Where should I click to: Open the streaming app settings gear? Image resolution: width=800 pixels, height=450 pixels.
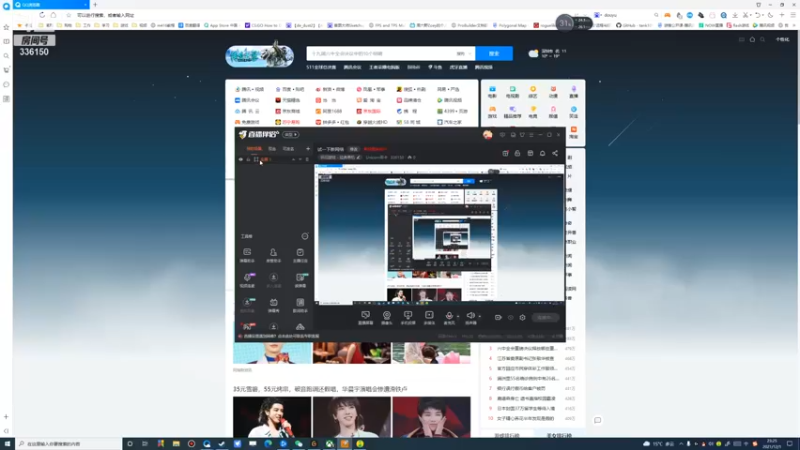(x=522, y=317)
